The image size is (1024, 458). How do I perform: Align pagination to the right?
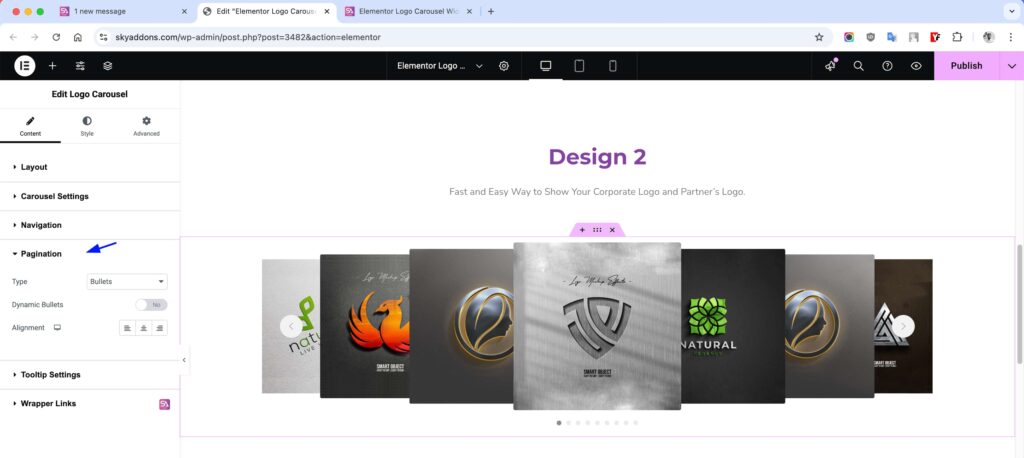[x=159, y=328]
